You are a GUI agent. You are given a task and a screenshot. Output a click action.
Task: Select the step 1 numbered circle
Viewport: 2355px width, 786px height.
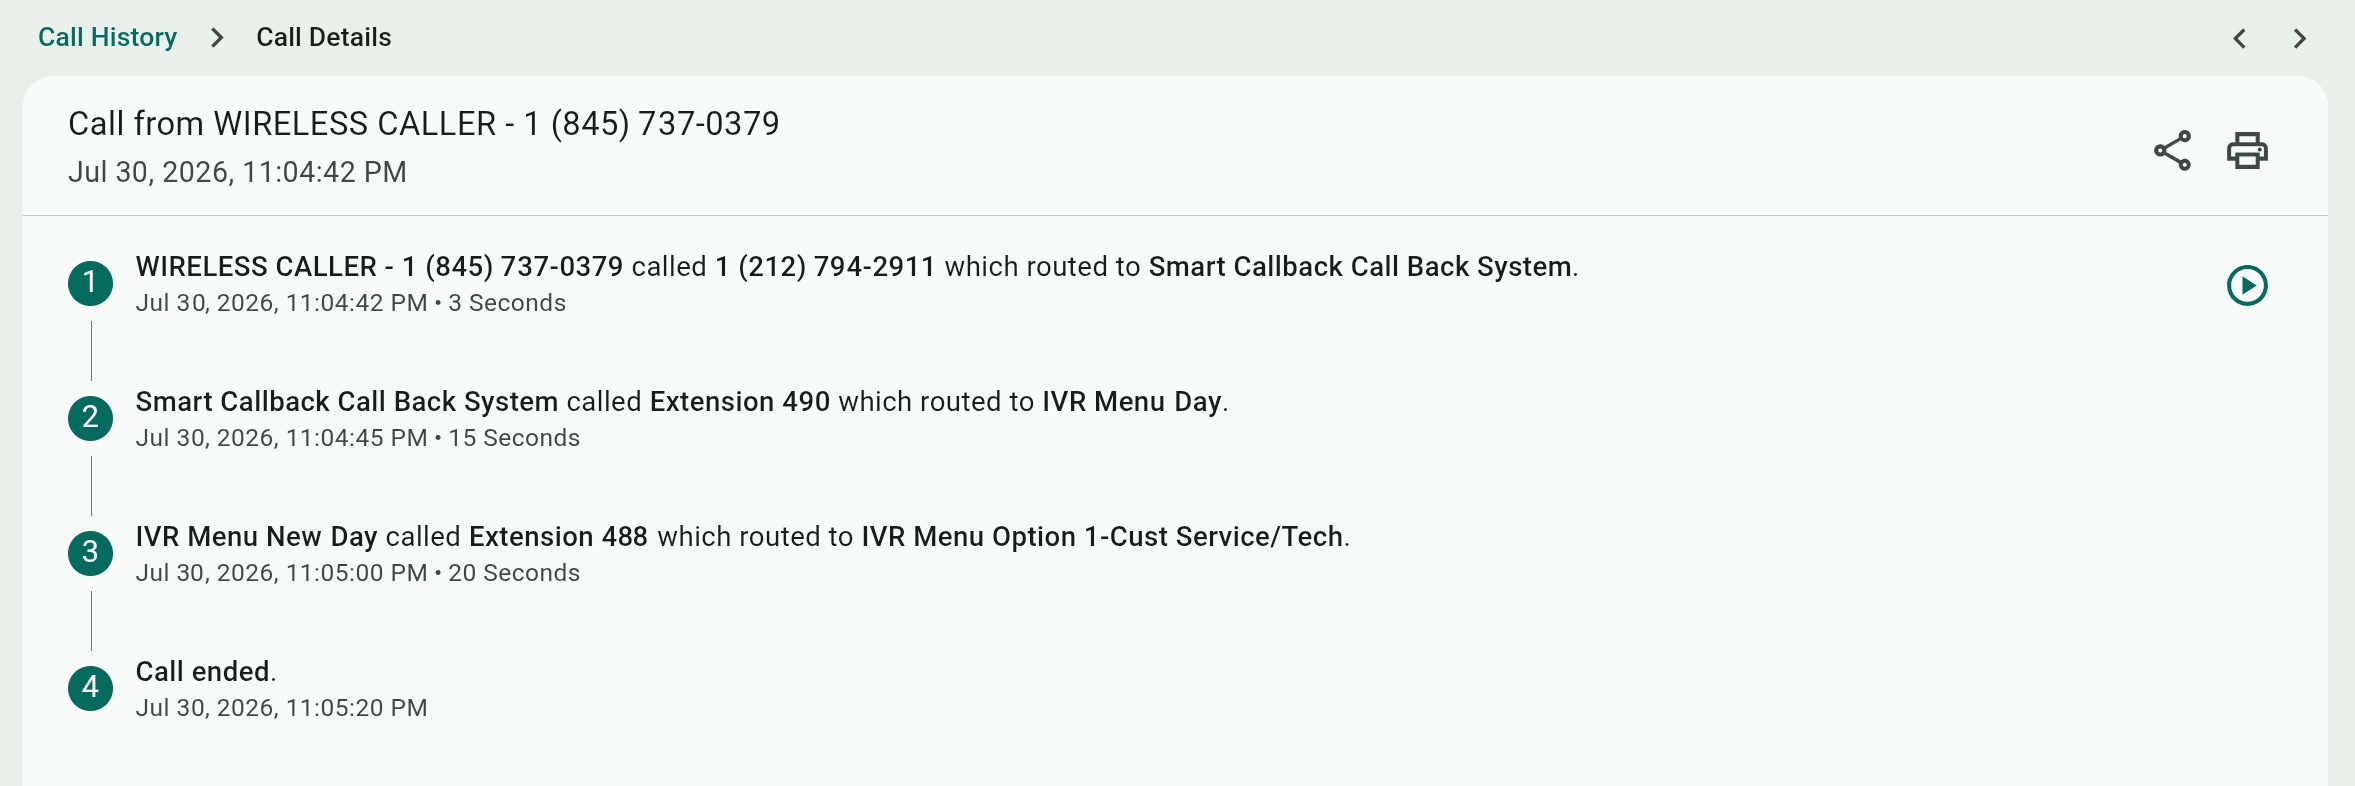pyautogui.click(x=90, y=283)
